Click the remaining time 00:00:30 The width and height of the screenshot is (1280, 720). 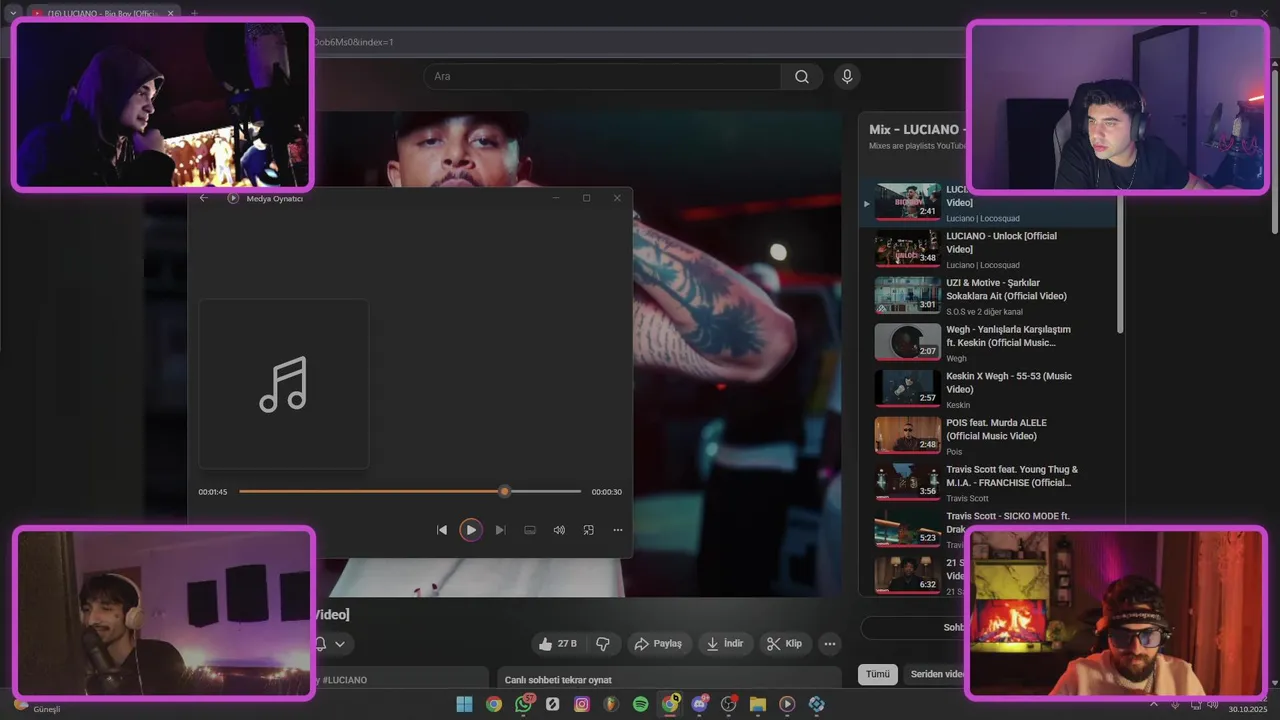pos(606,492)
